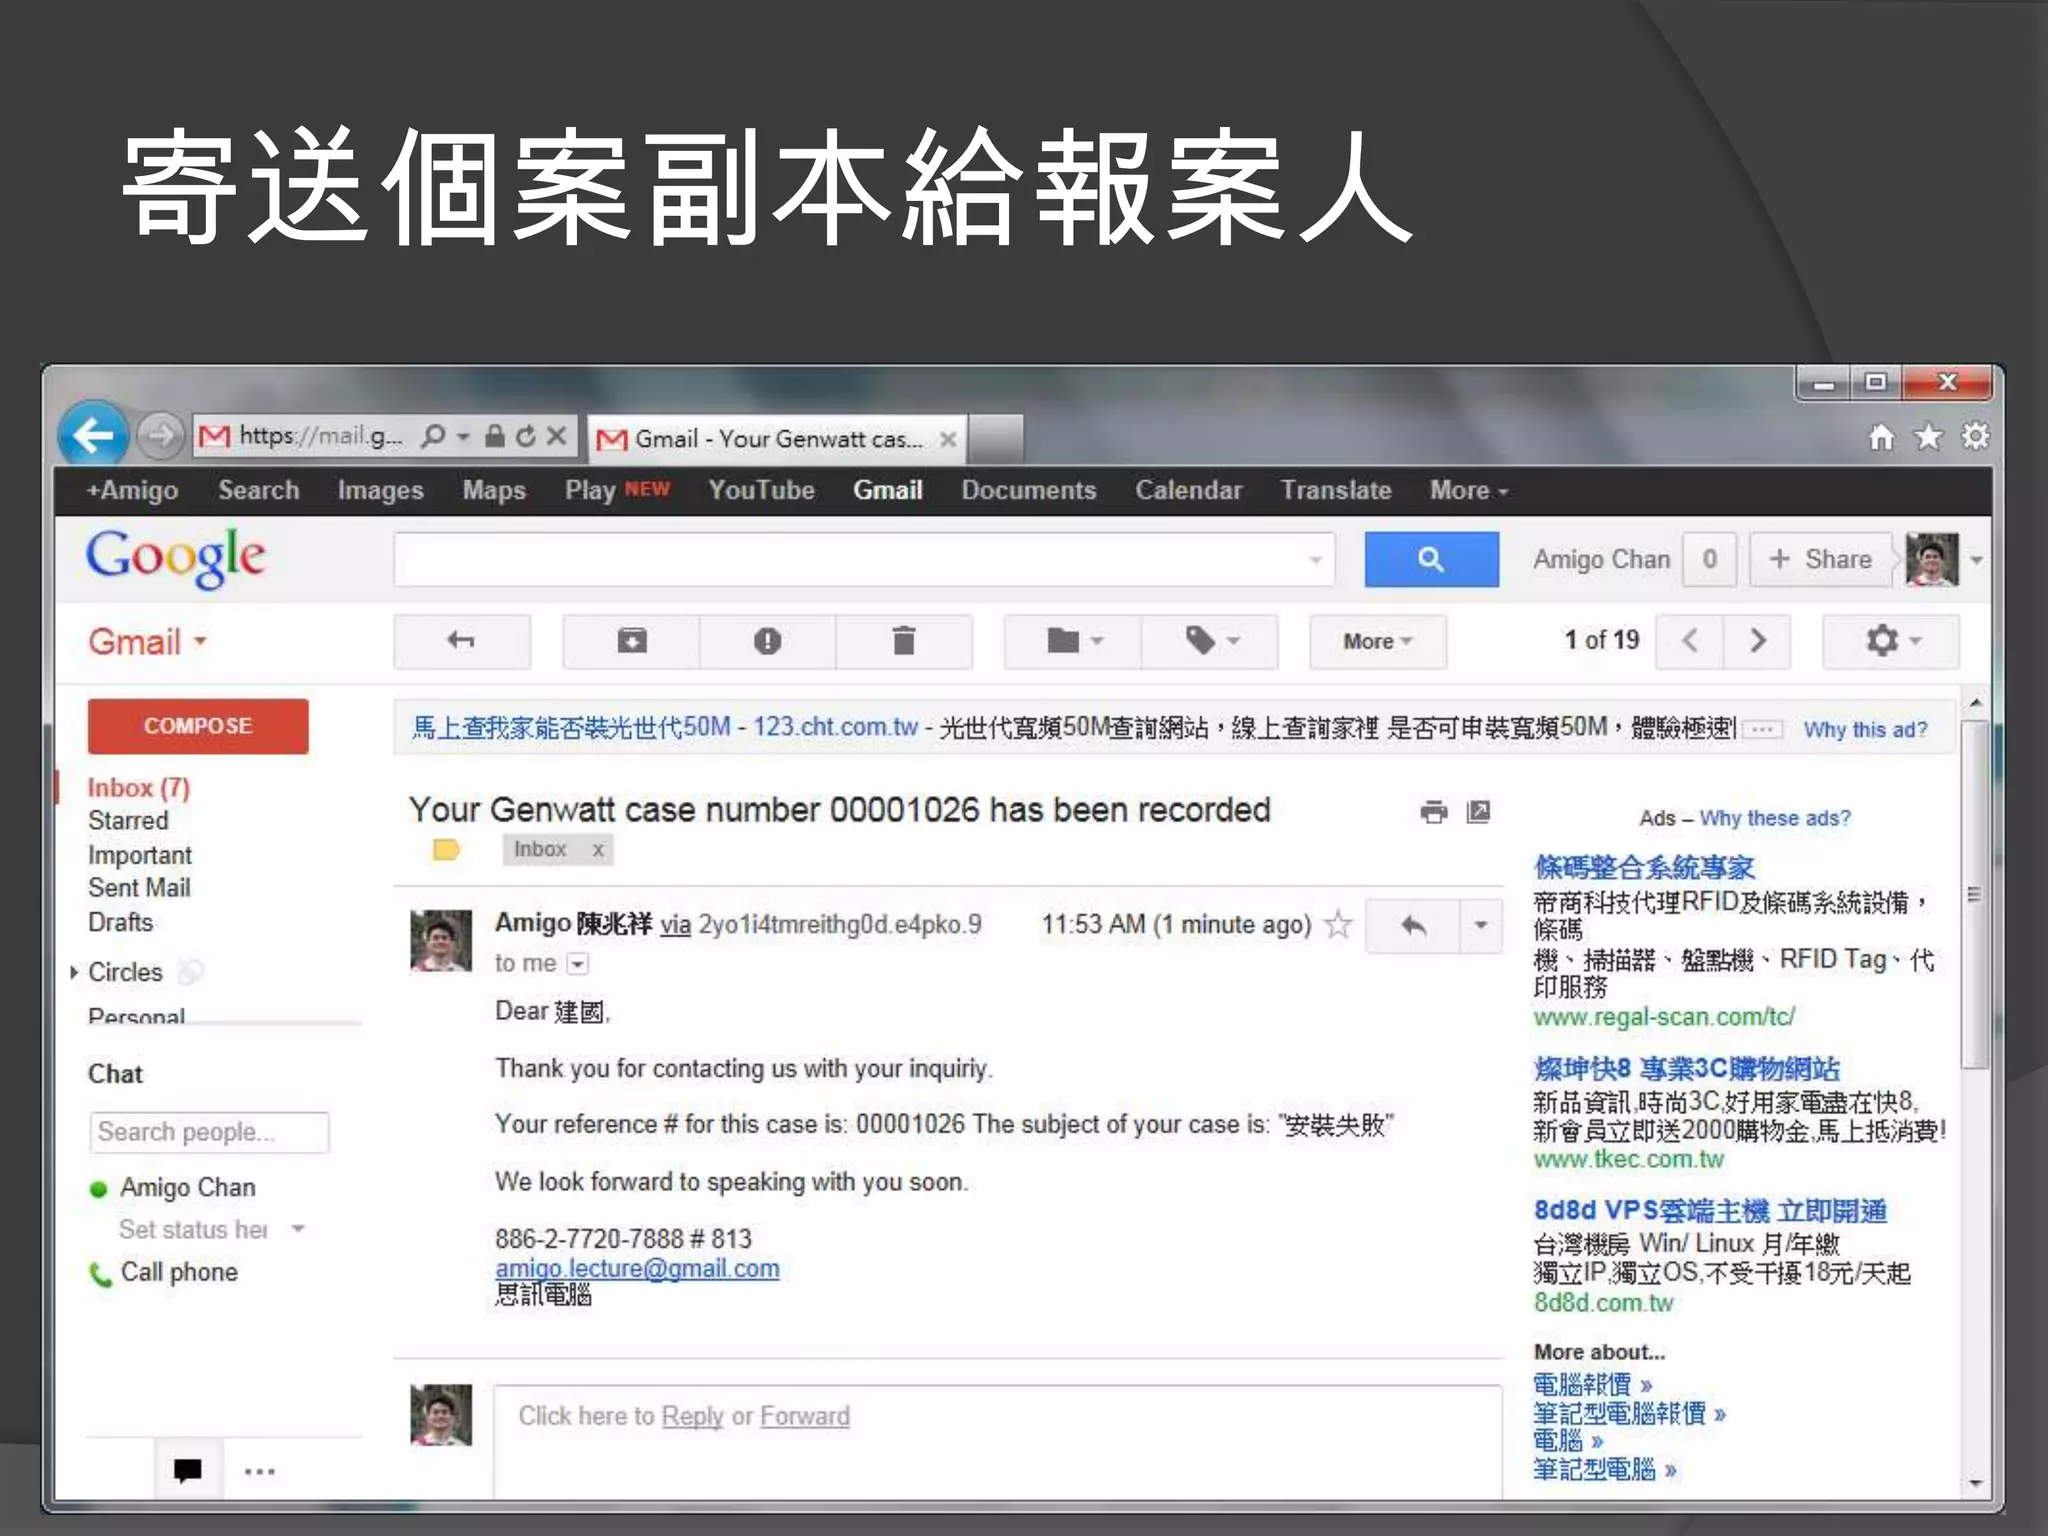Open the Drafts folder

[120, 922]
